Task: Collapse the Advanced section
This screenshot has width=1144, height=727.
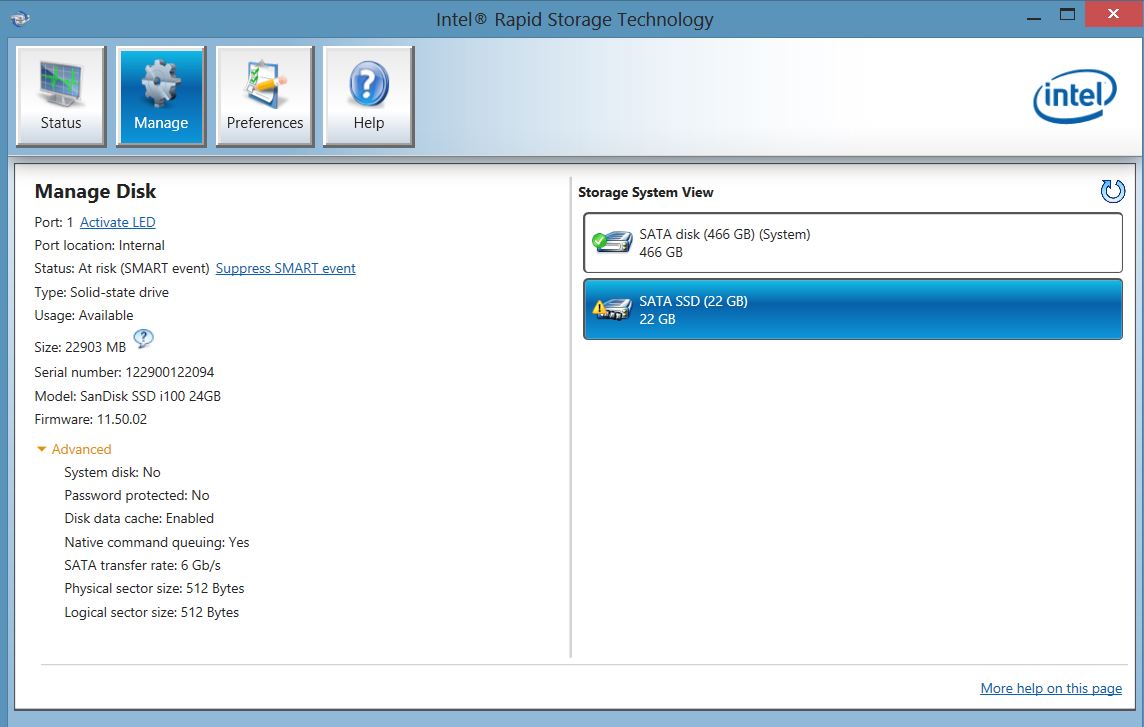Action: click(74, 449)
